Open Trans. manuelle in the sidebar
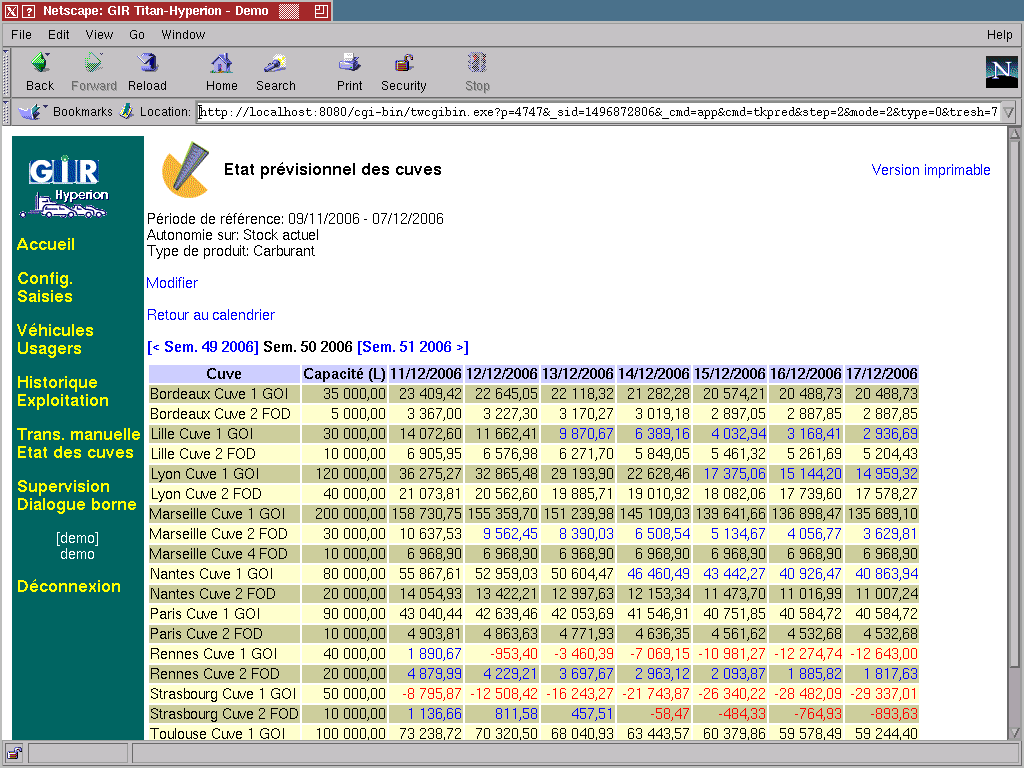This screenshot has height=768, width=1024. tap(78, 434)
